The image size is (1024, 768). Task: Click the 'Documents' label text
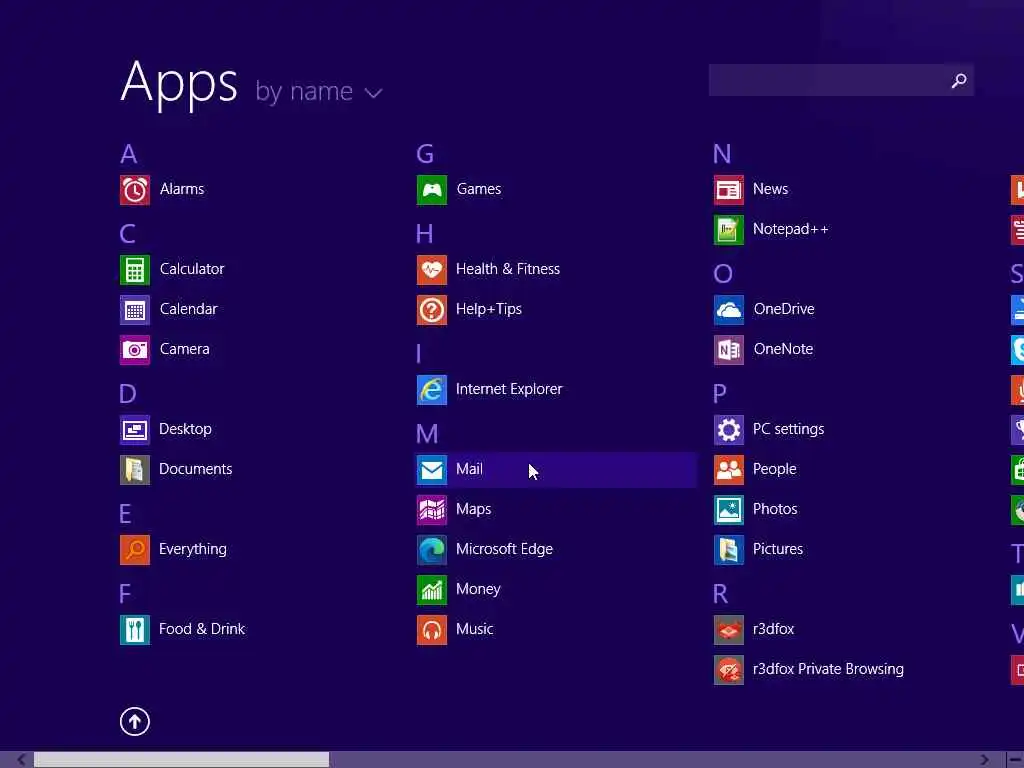(195, 469)
